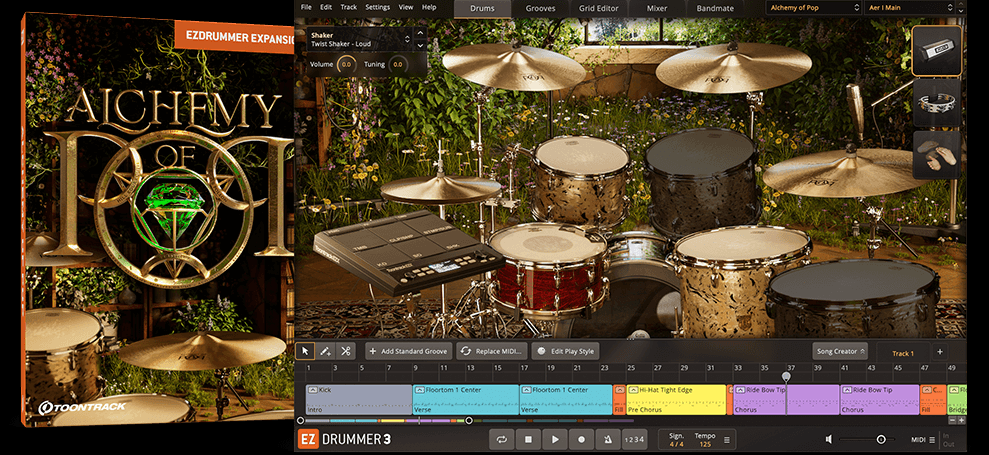
Task: Switch to the Mixer tab
Action: (657, 8)
